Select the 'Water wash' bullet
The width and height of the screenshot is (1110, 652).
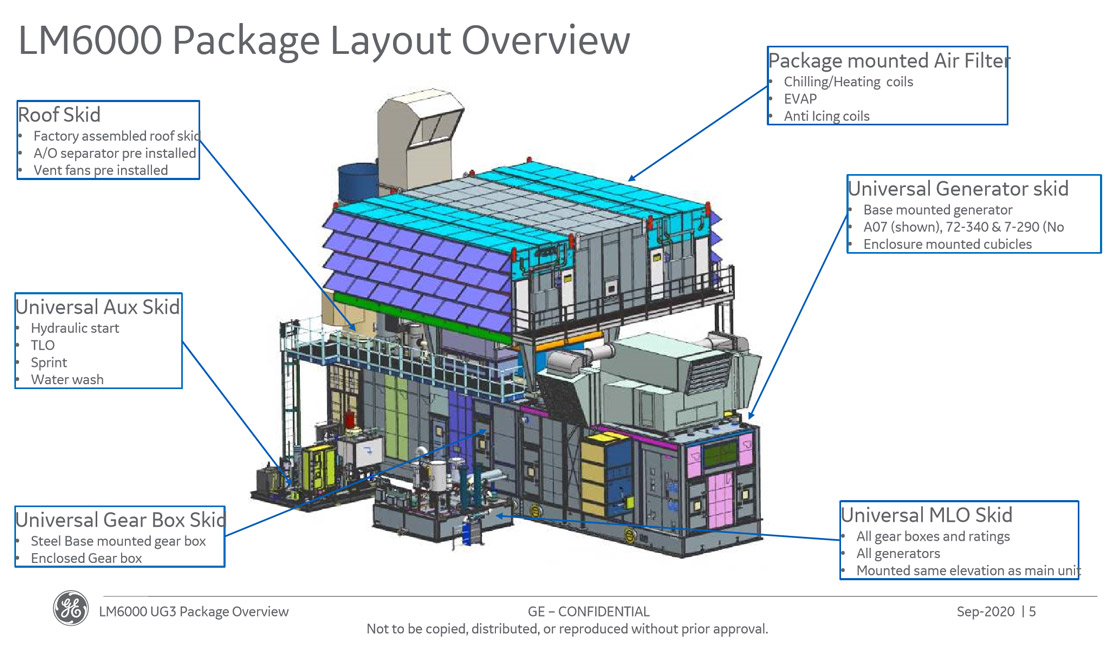coord(67,379)
